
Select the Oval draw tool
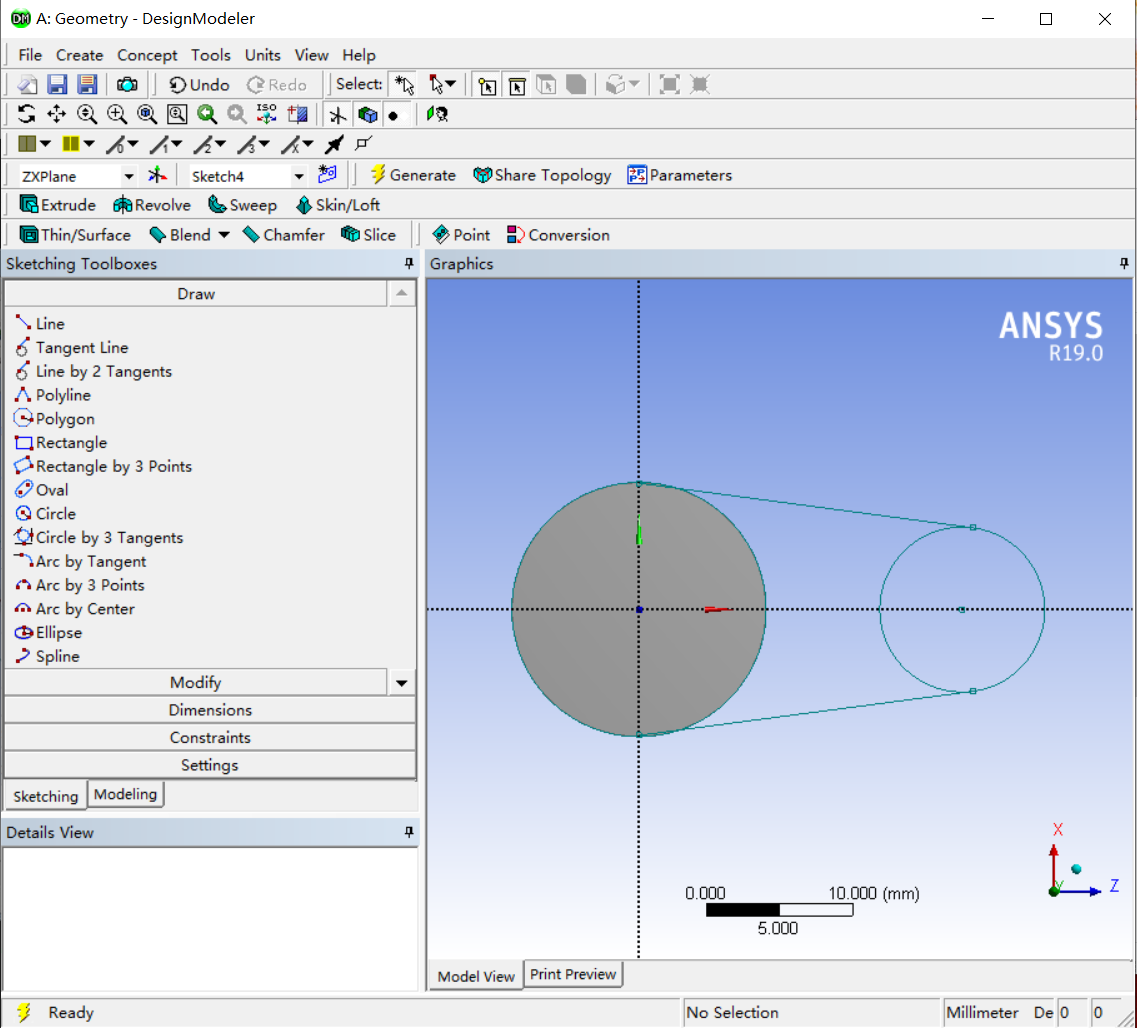(x=42, y=489)
